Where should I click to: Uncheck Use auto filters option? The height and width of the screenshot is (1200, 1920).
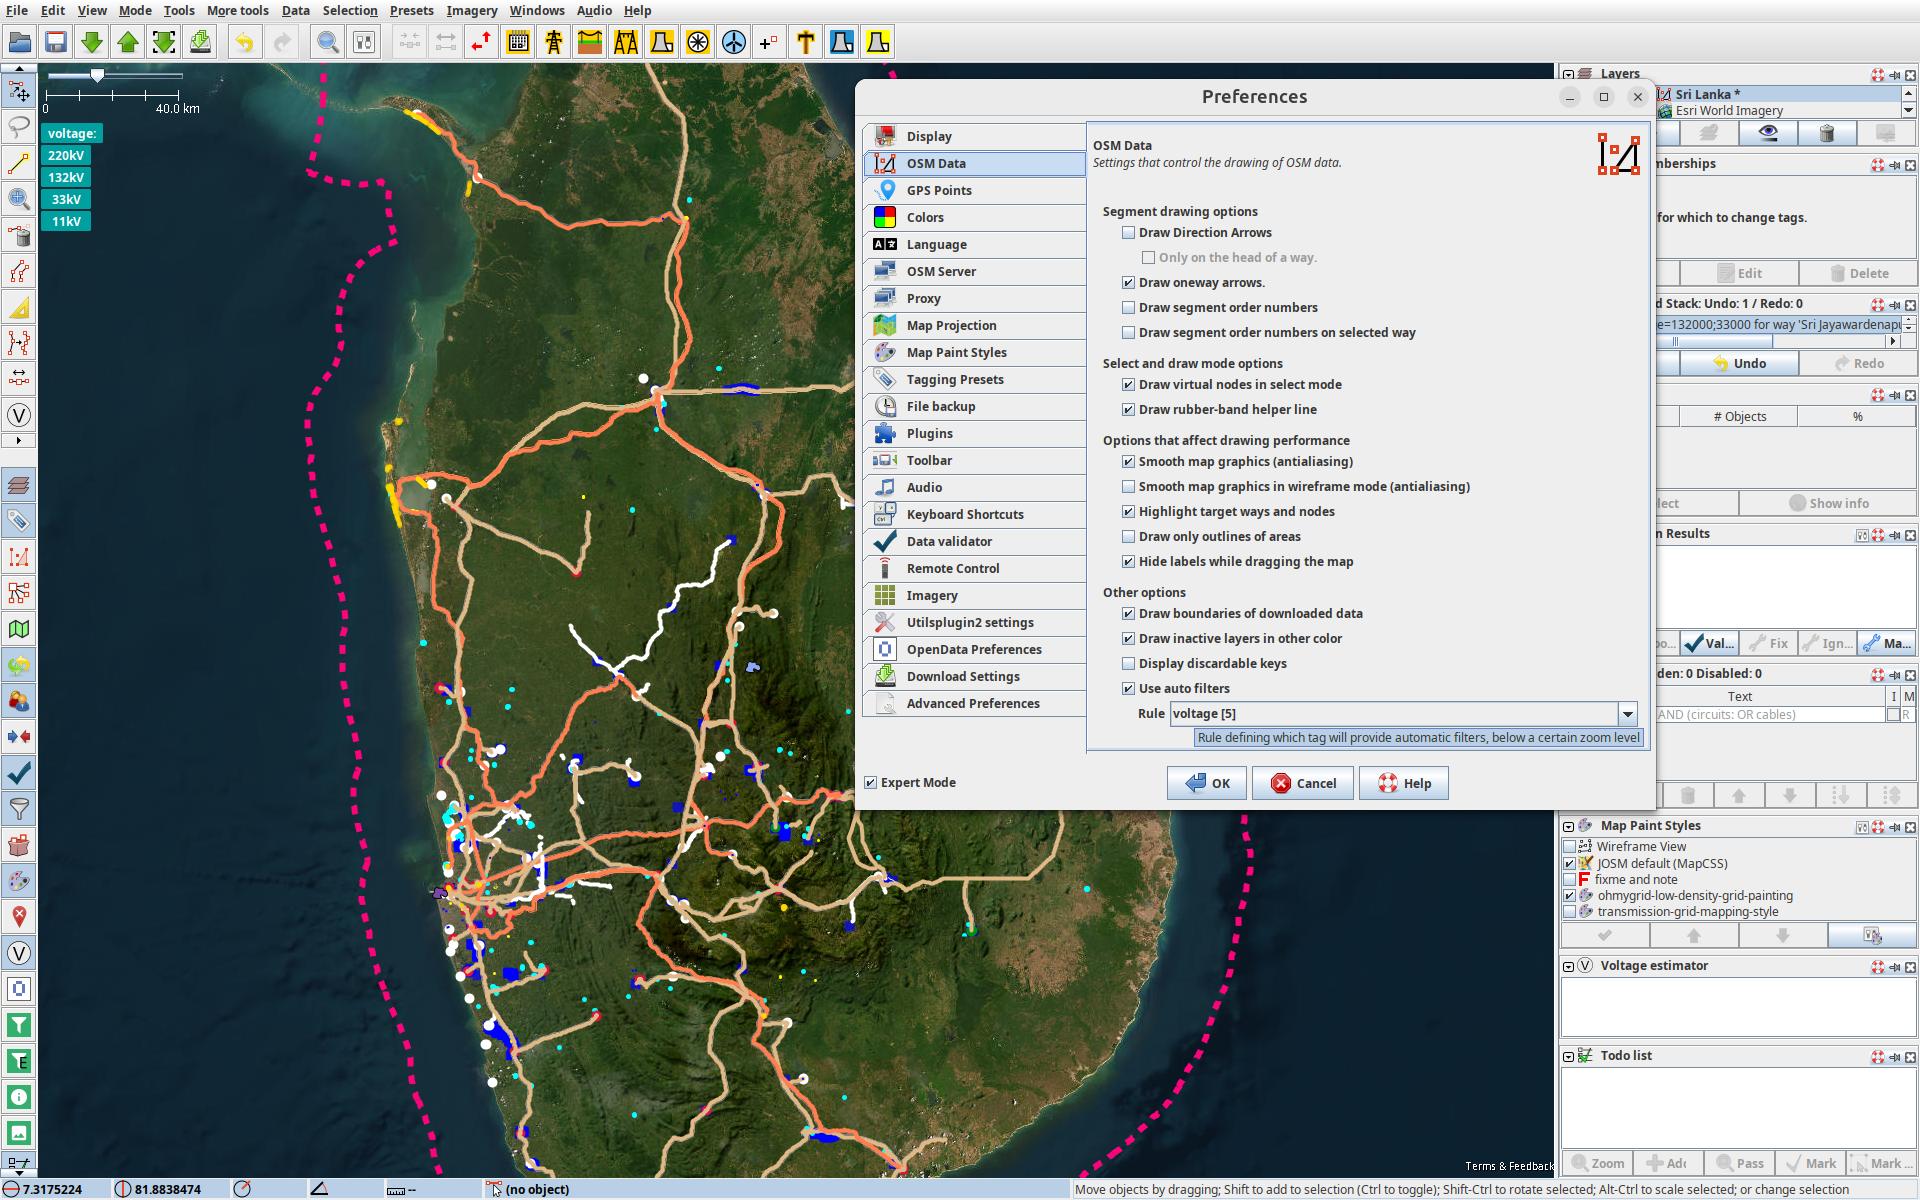pyautogui.click(x=1129, y=689)
